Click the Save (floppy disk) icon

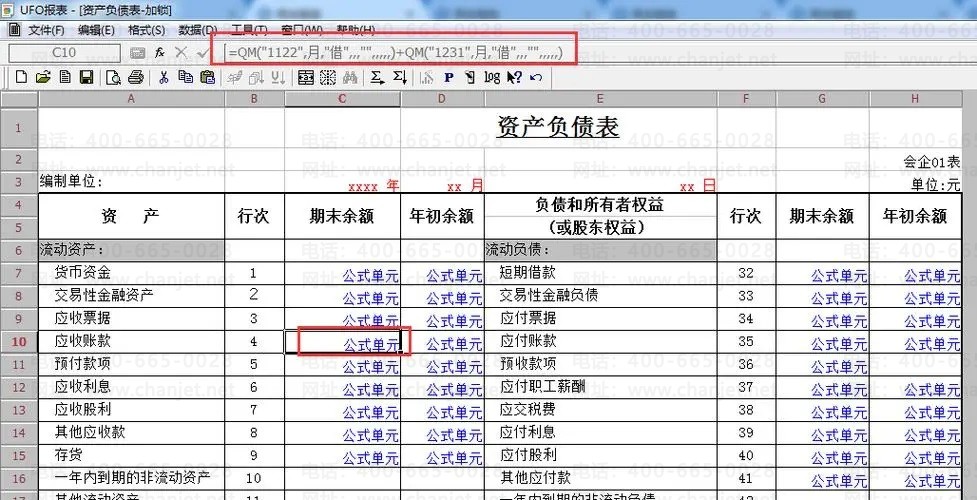click(87, 77)
